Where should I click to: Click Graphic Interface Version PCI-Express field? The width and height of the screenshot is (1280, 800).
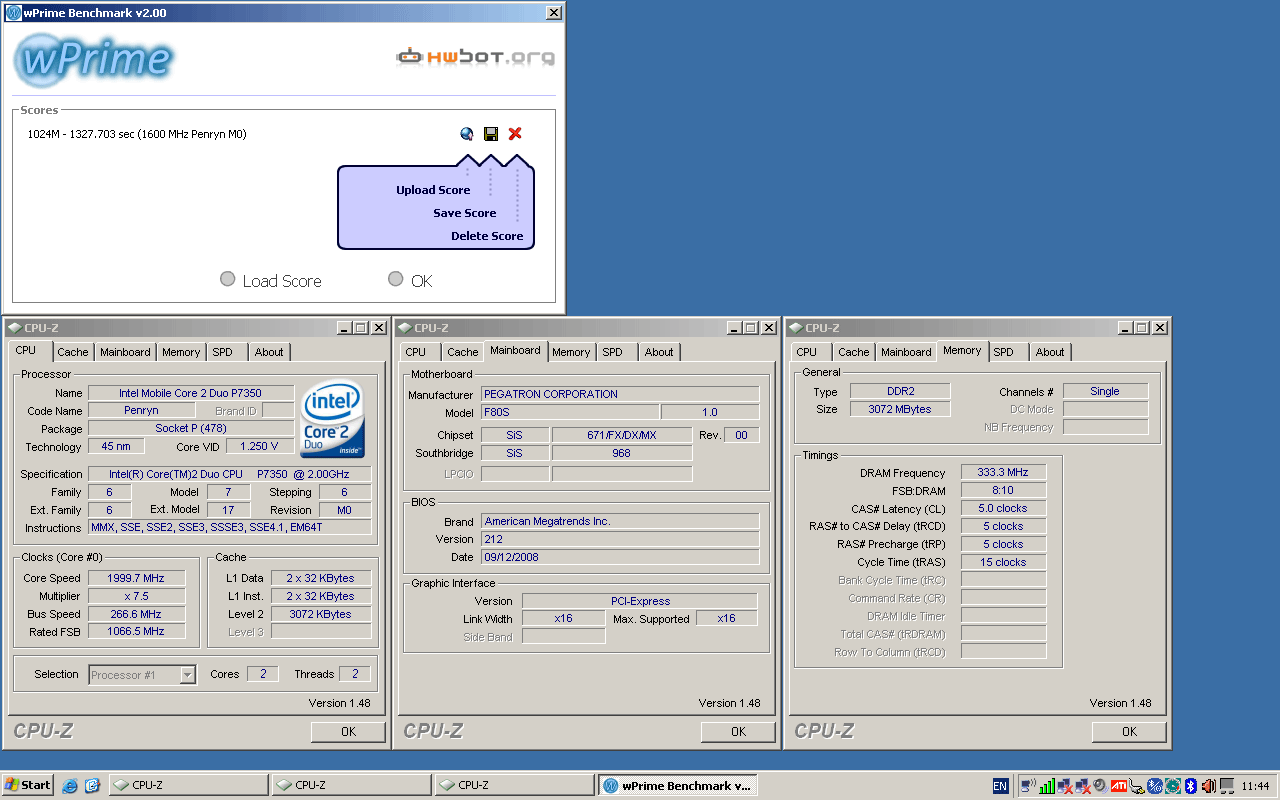click(x=640, y=601)
